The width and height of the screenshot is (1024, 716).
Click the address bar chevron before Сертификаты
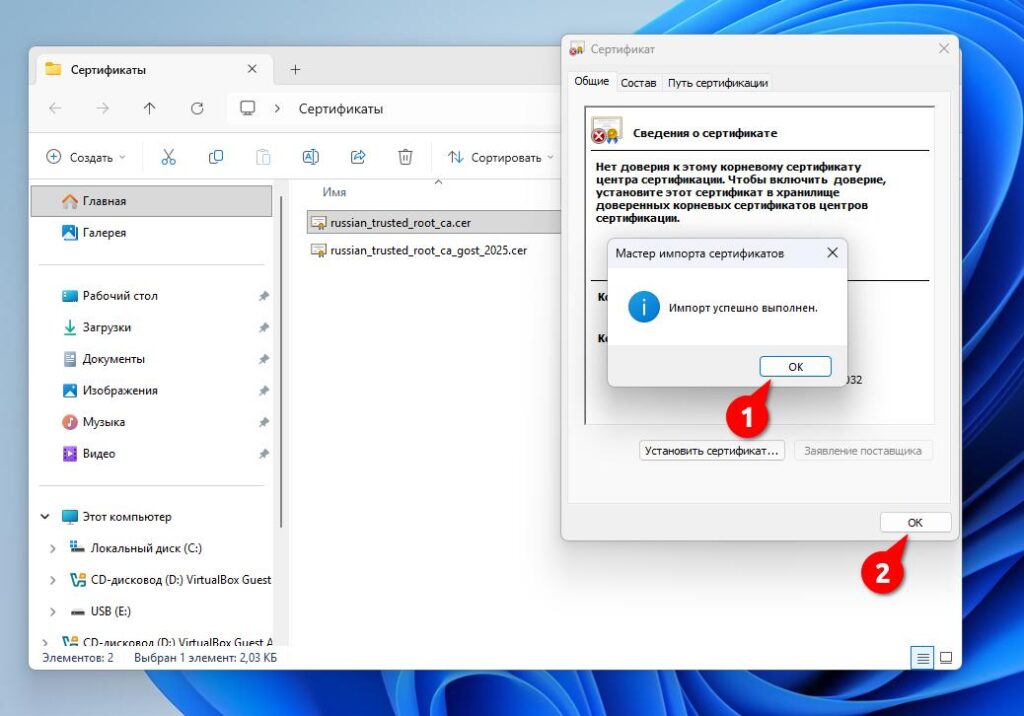tap(277, 108)
